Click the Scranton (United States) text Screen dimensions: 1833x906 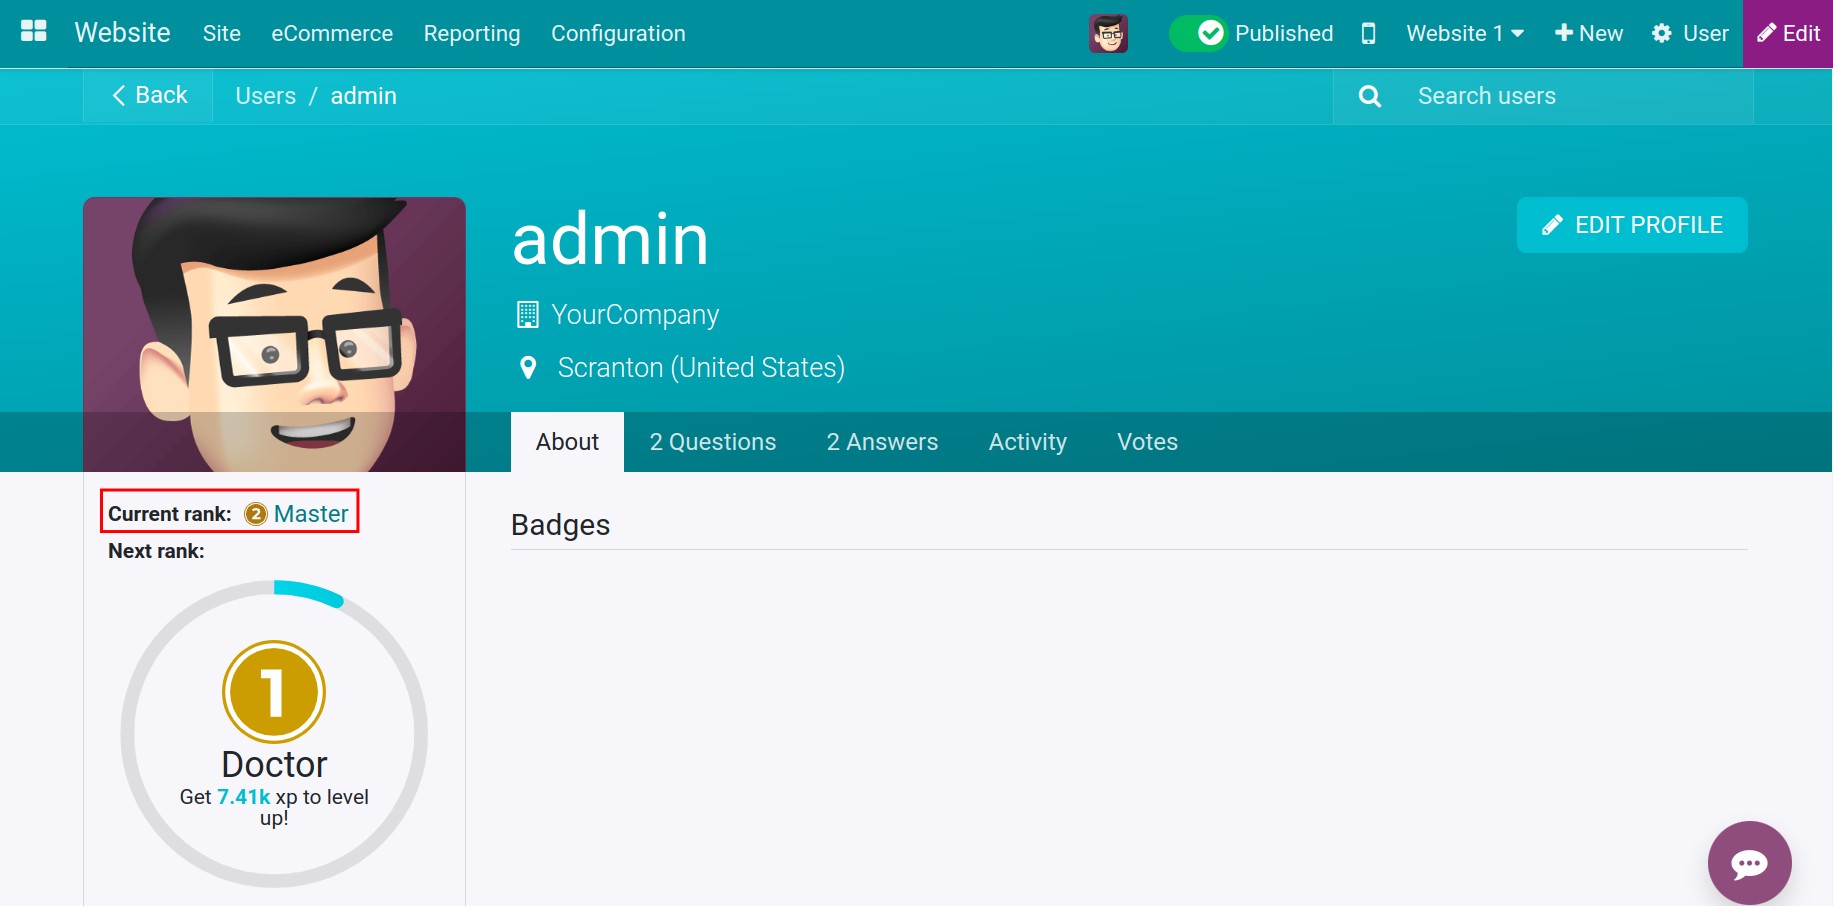[701, 368]
